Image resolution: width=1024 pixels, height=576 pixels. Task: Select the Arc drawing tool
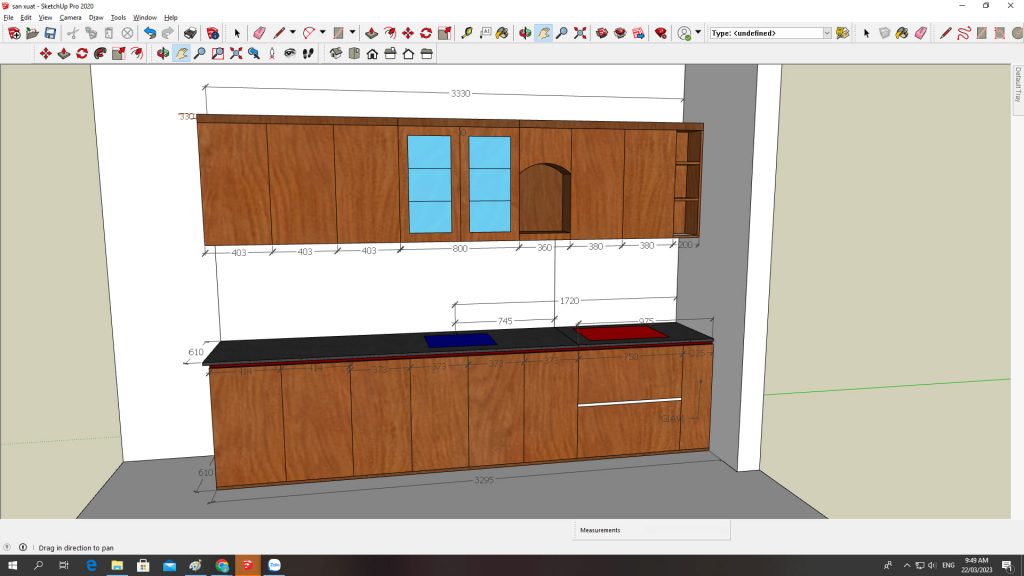(309, 33)
